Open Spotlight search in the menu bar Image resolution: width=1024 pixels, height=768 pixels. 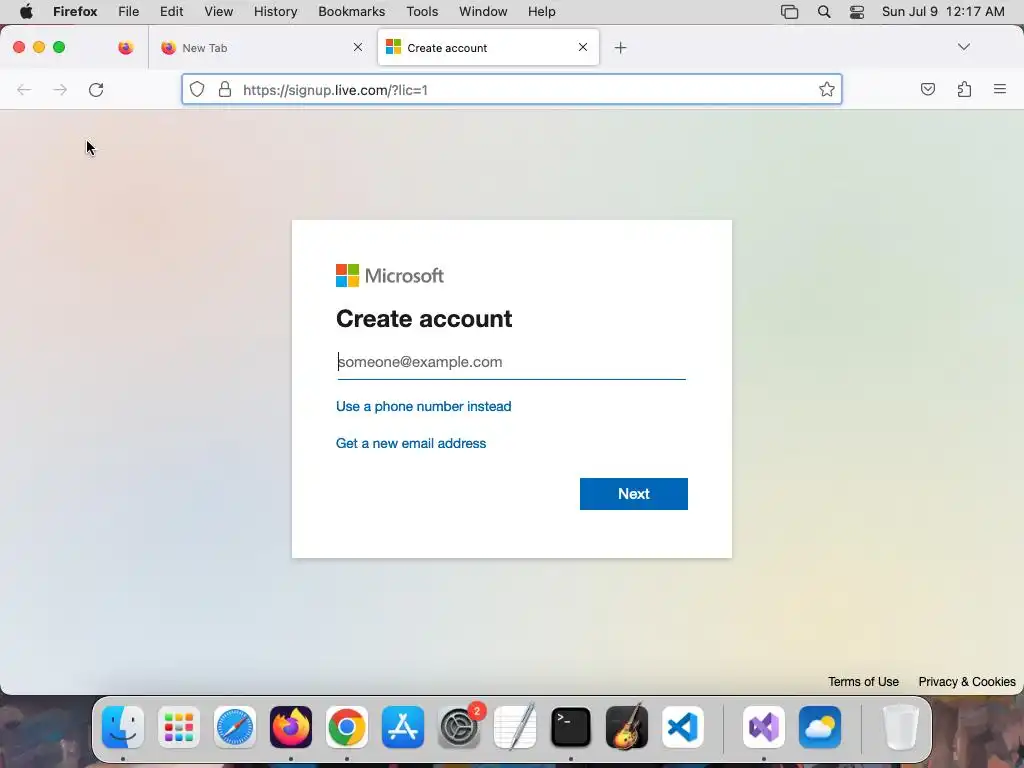(x=824, y=12)
